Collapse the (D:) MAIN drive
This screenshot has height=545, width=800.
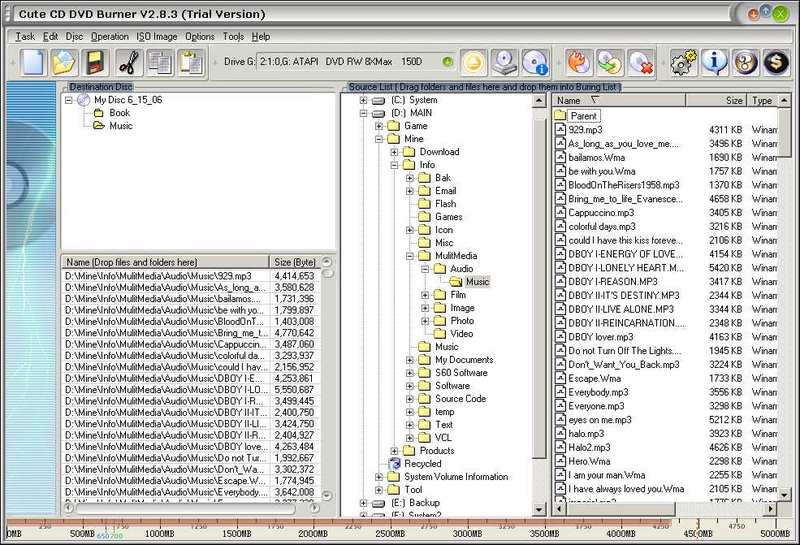(x=363, y=113)
